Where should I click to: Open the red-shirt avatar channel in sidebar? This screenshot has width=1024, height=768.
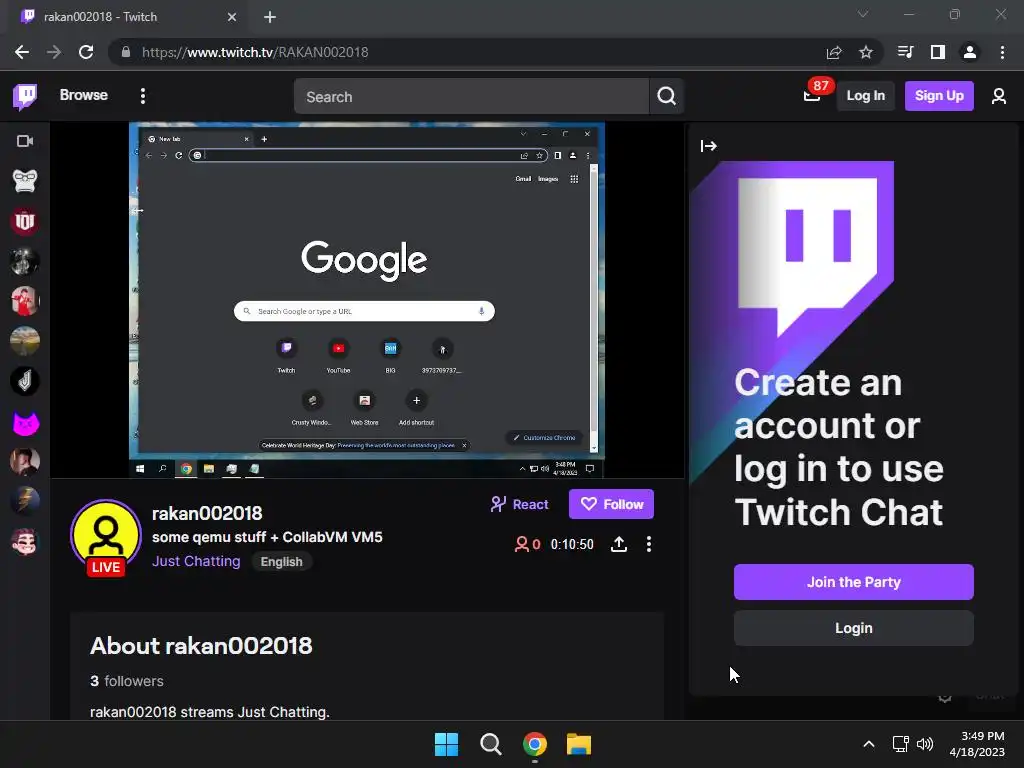click(25, 301)
